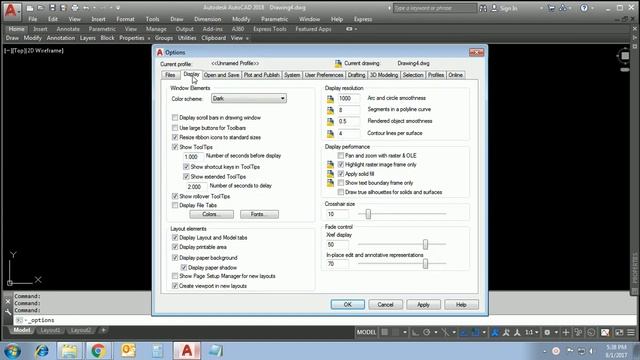Click the Workspace switching gear in status bar
The height and width of the screenshot is (360, 640).
click(547, 332)
